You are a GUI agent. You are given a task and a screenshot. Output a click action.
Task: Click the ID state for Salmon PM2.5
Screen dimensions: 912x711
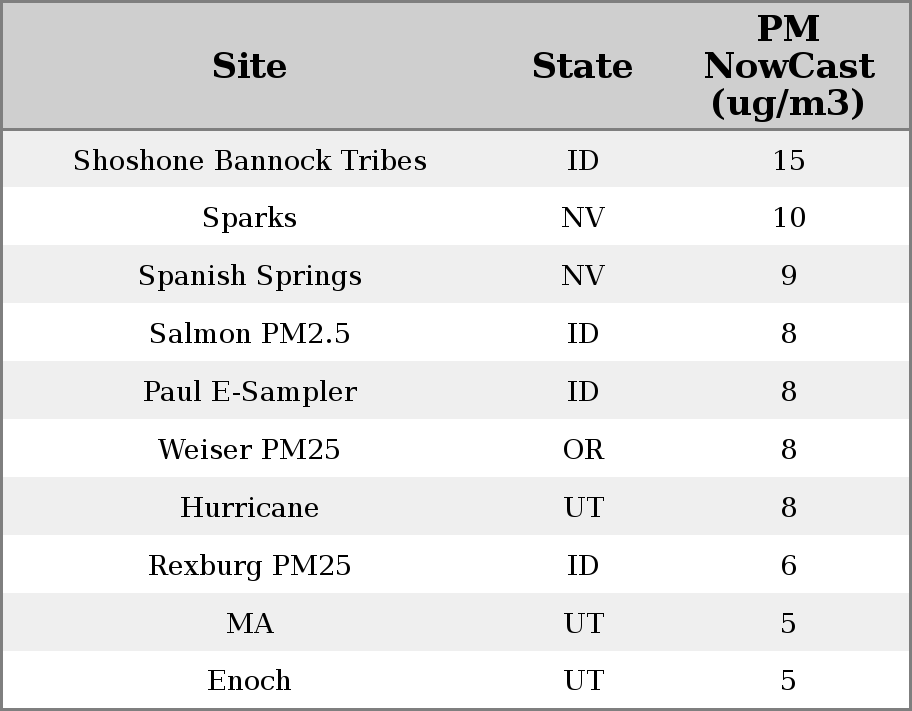[583, 334]
